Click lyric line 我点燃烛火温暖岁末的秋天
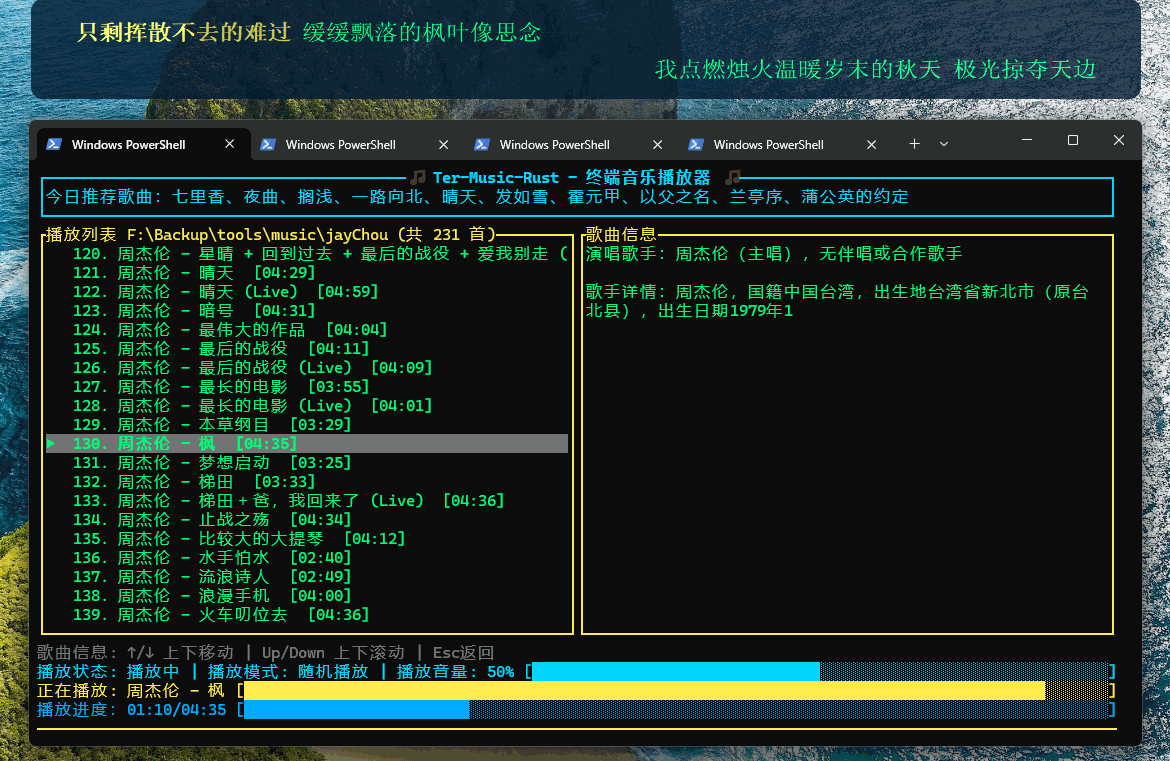 click(x=798, y=69)
